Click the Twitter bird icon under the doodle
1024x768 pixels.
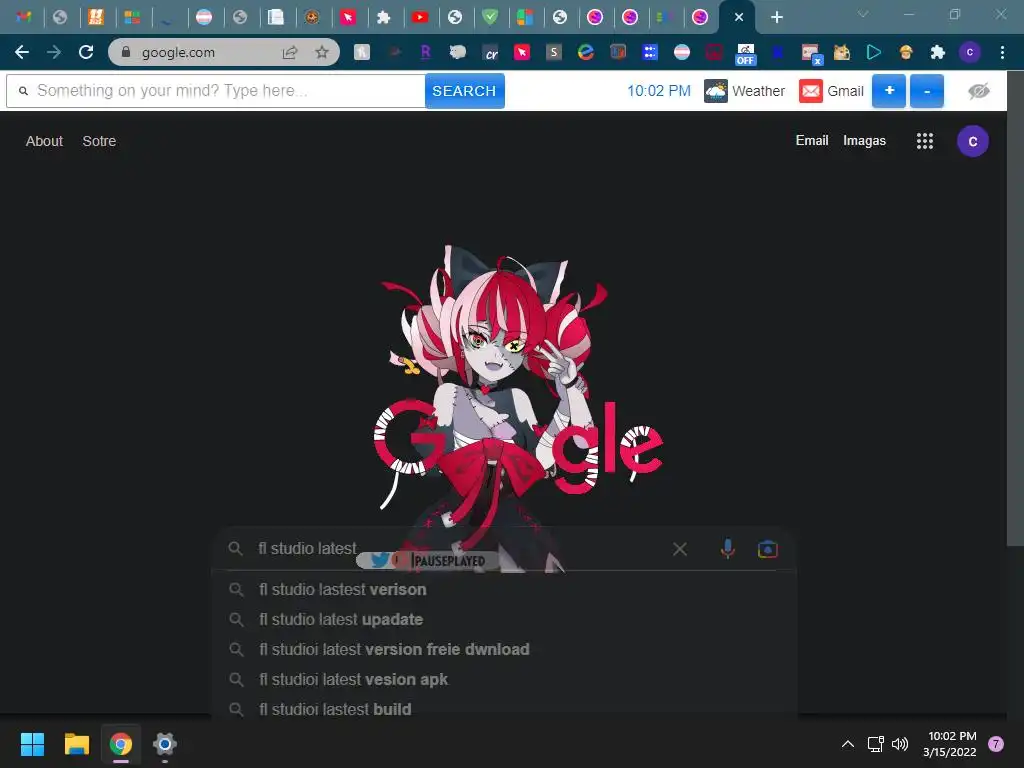click(x=379, y=560)
